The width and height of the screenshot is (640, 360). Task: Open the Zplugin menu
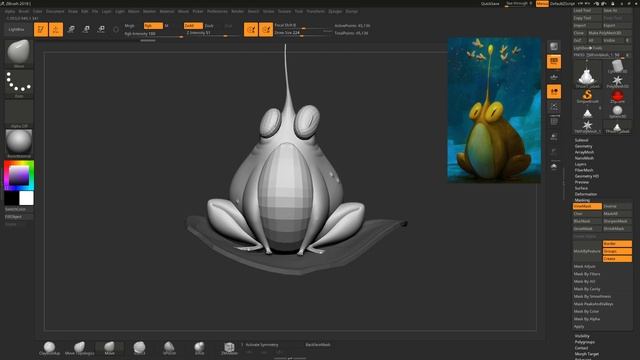click(335, 11)
